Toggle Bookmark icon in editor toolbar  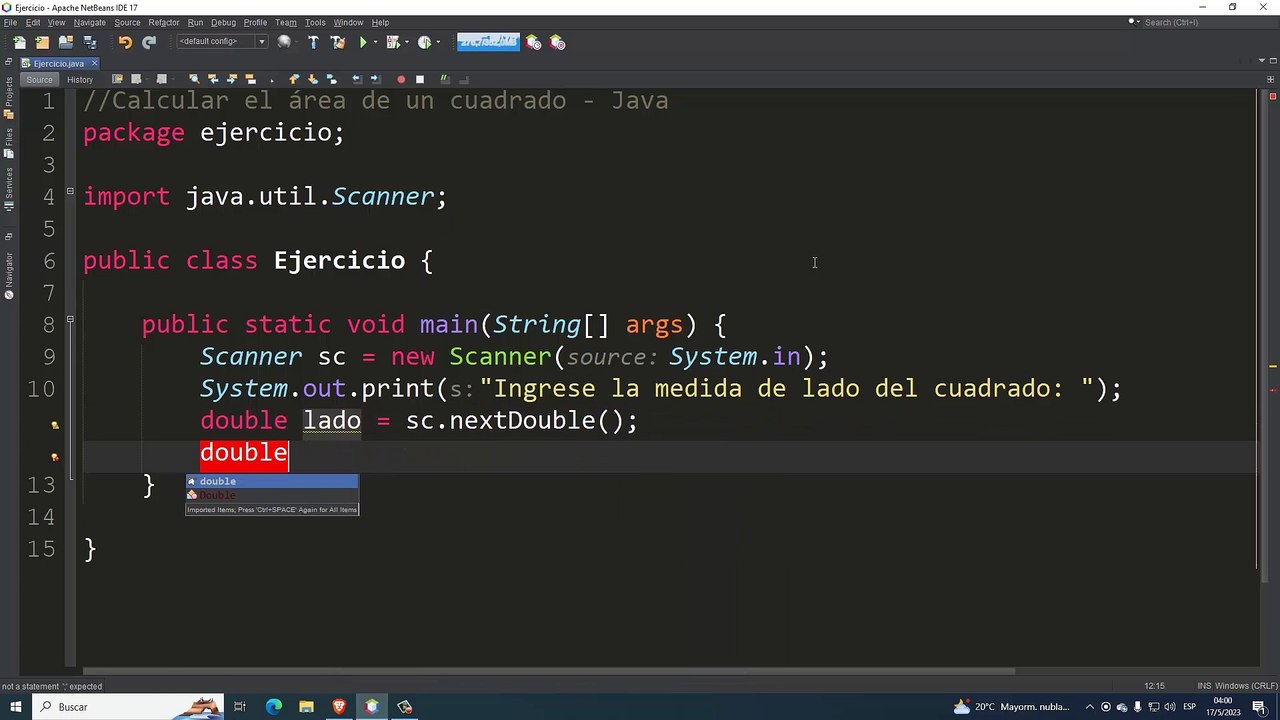click(x=332, y=79)
